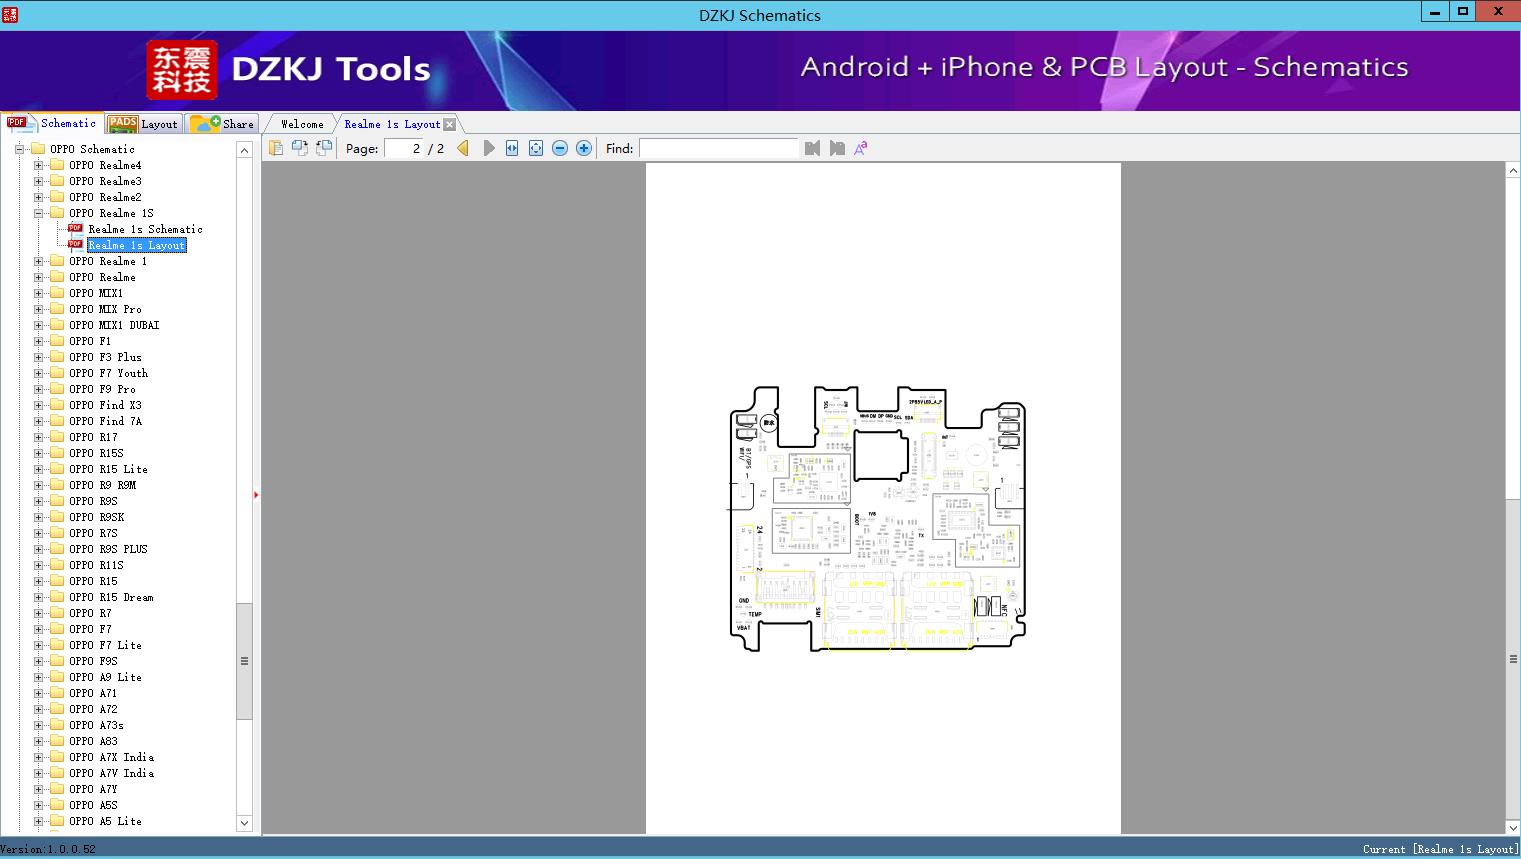1521x859 pixels.
Task: Zoom out with the minus icon
Action: [560, 148]
